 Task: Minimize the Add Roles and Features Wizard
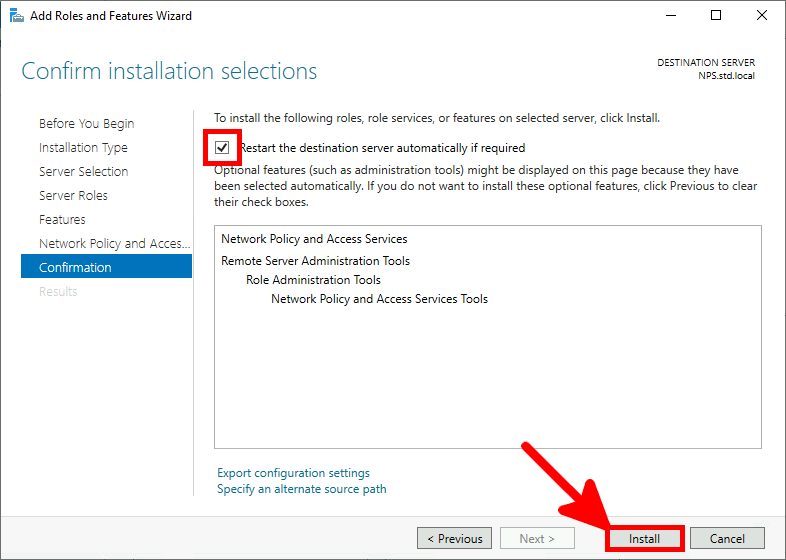pos(669,15)
